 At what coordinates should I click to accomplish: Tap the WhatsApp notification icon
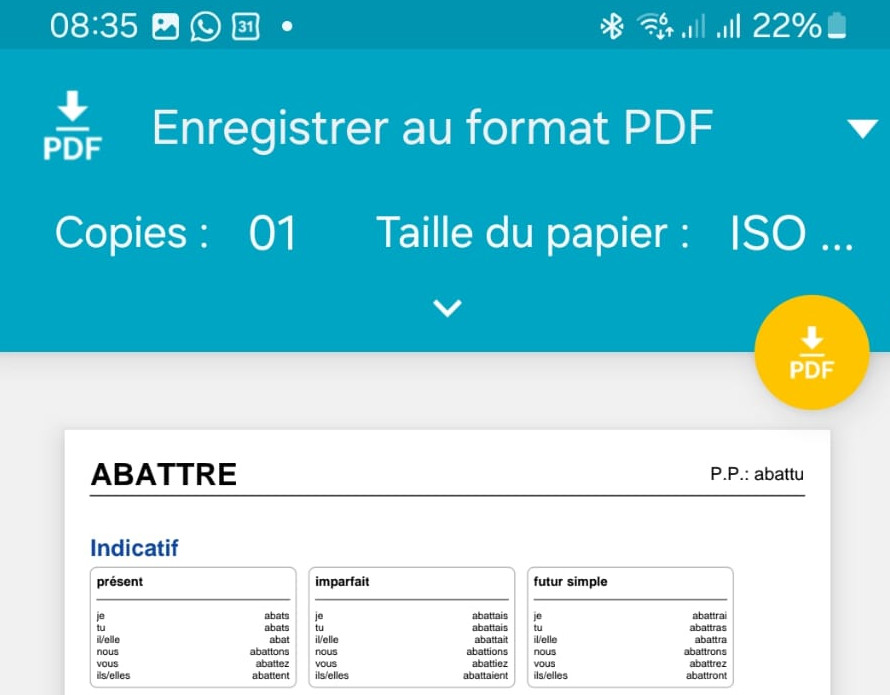click(x=205, y=27)
